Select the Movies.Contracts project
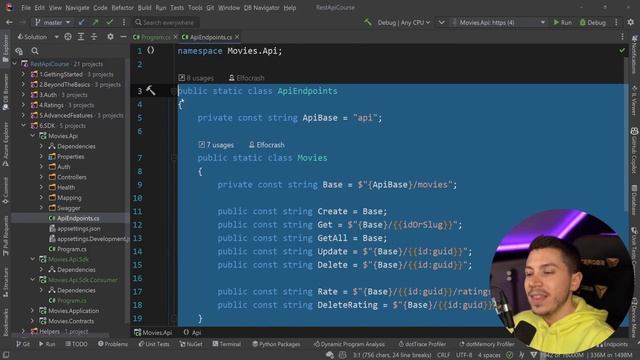Viewport: 640px width, 360px height. pos(71,321)
